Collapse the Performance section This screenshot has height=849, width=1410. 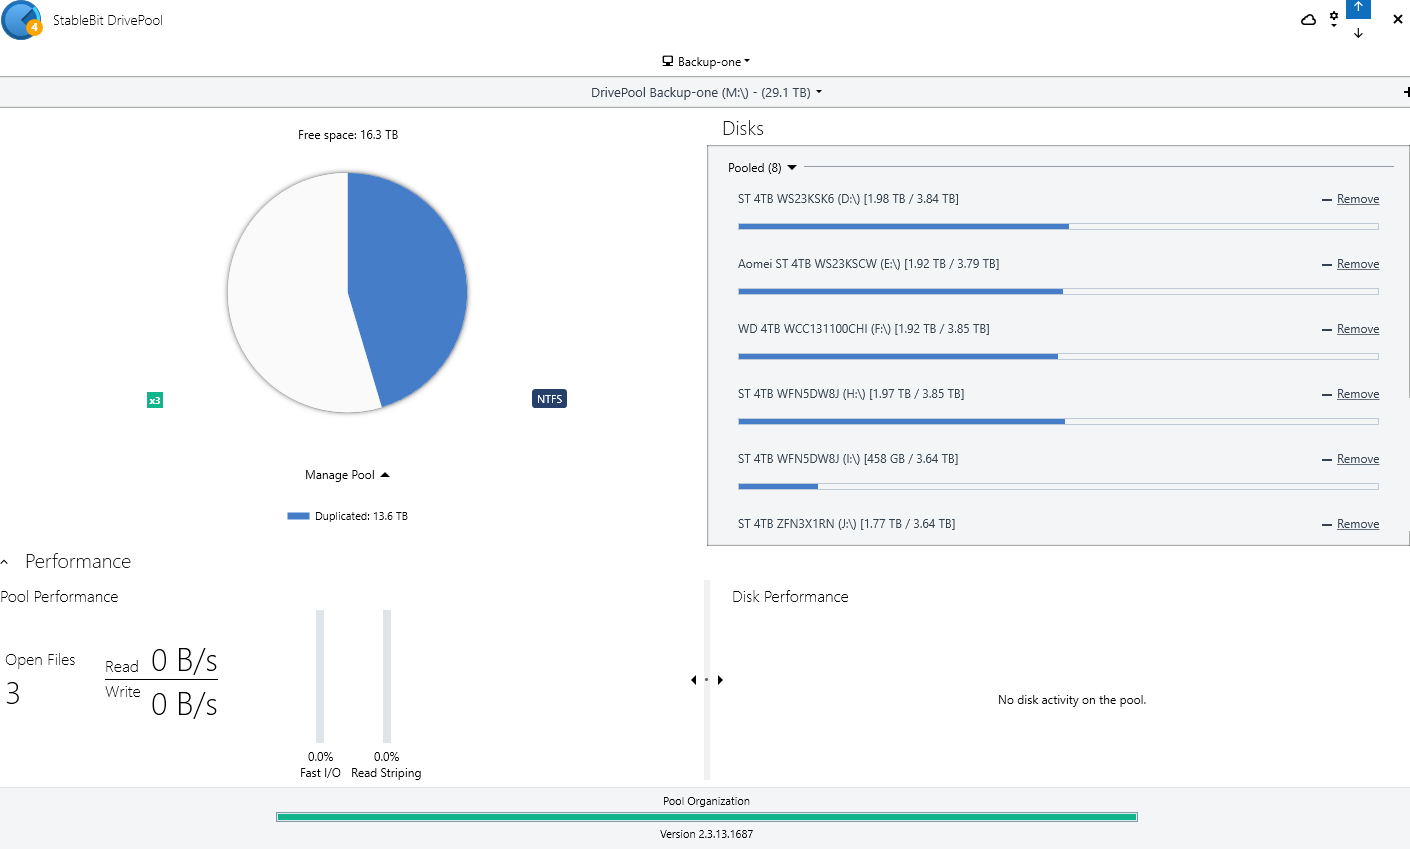(5, 562)
